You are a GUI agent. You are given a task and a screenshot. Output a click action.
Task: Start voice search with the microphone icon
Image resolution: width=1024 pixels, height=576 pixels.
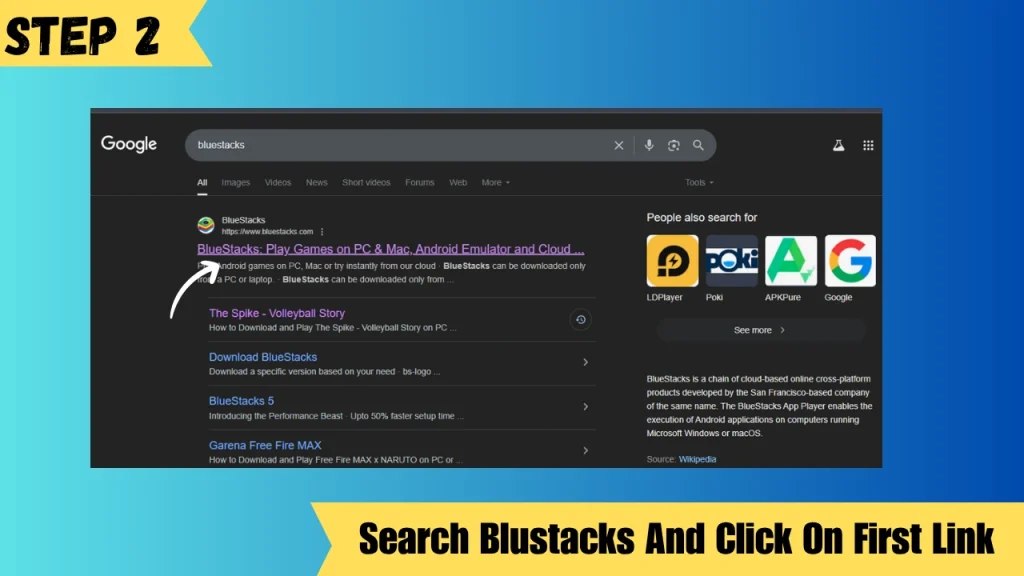pos(648,145)
